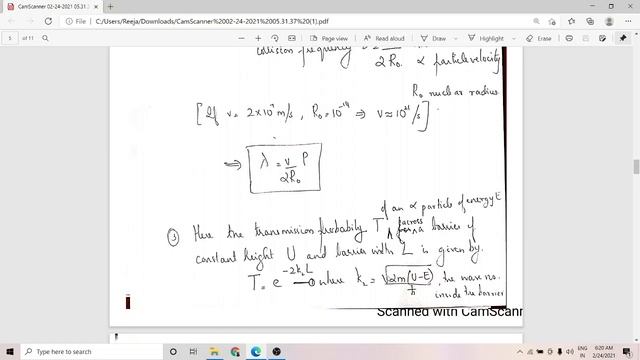Screen dimensions: 640x360
Task: Open the Collections panel
Action: [x=590, y=21]
